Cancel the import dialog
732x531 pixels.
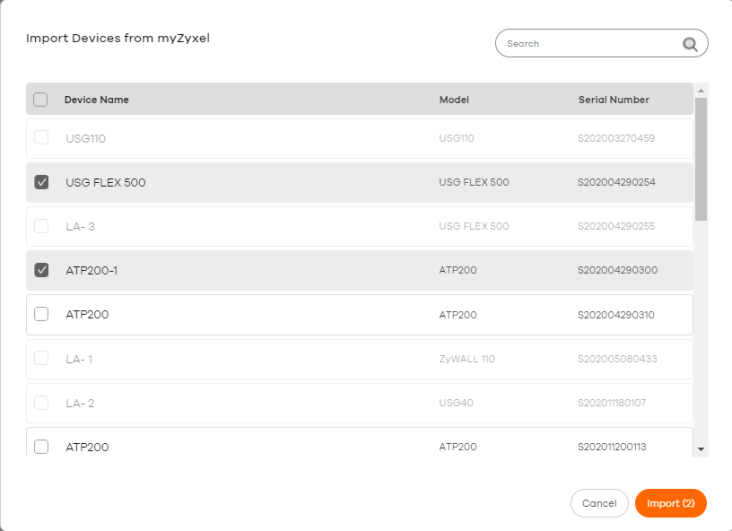click(x=599, y=503)
